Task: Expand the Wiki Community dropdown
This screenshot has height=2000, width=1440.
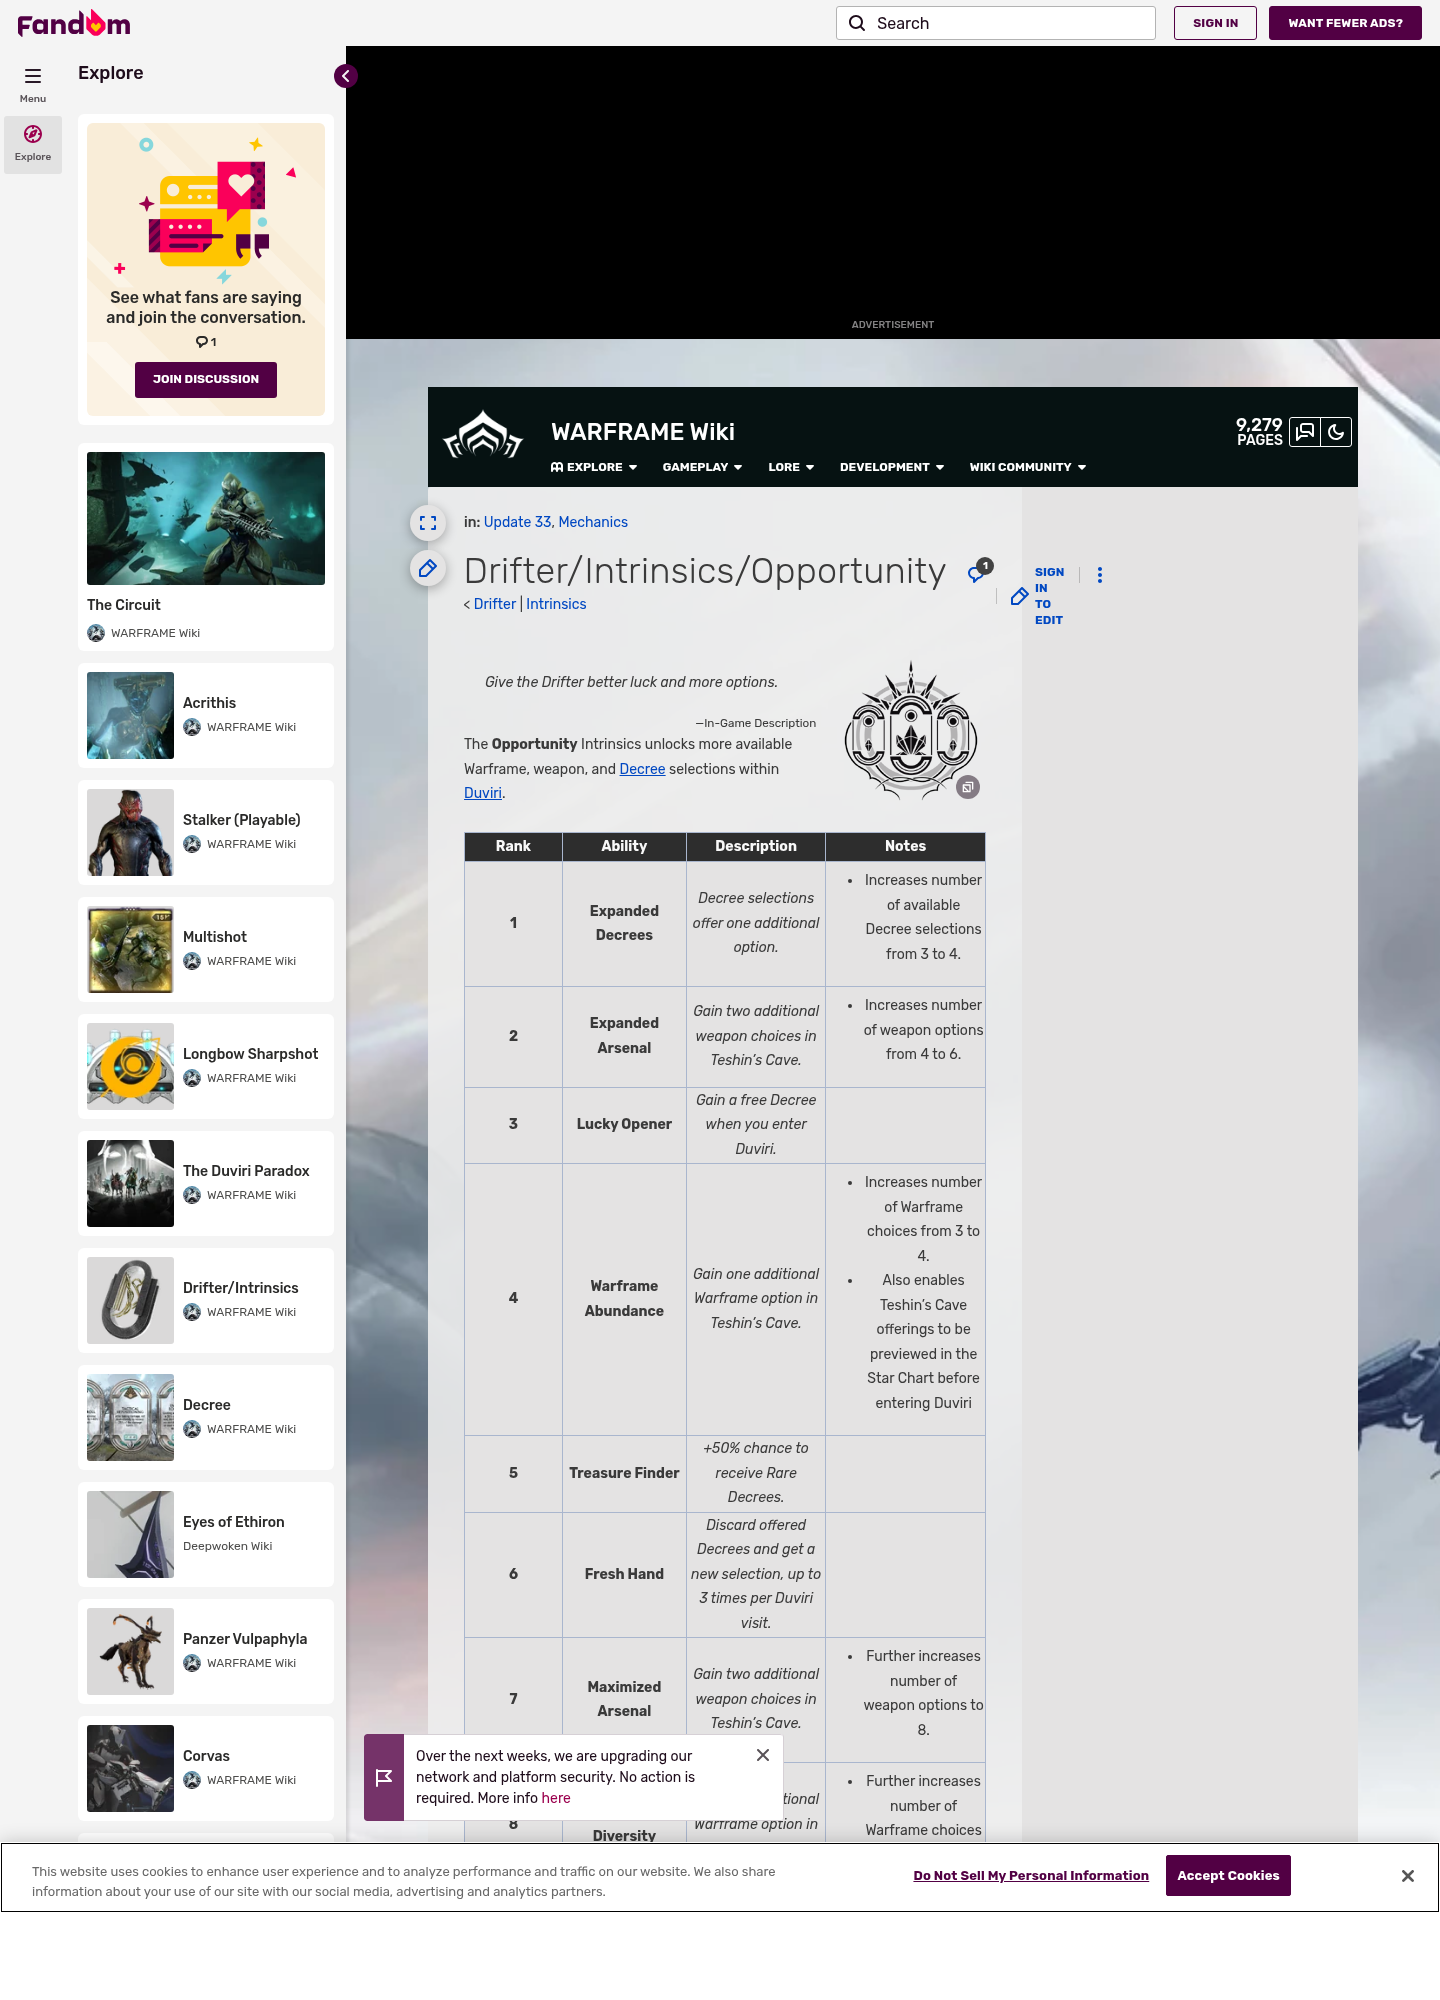Action: pos(1027,467)
